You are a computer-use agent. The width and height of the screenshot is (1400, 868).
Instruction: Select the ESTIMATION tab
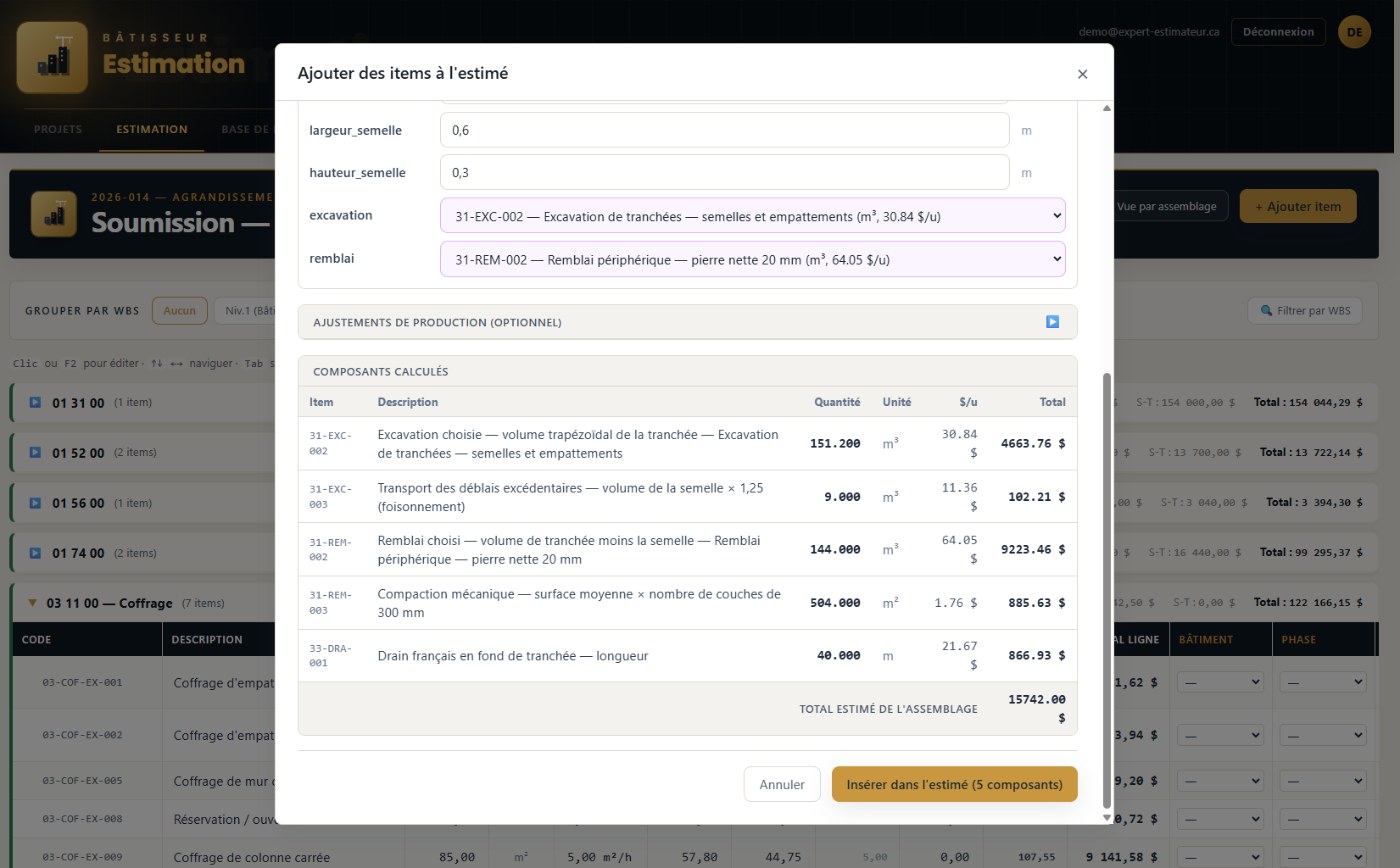(x=152, y=129)
